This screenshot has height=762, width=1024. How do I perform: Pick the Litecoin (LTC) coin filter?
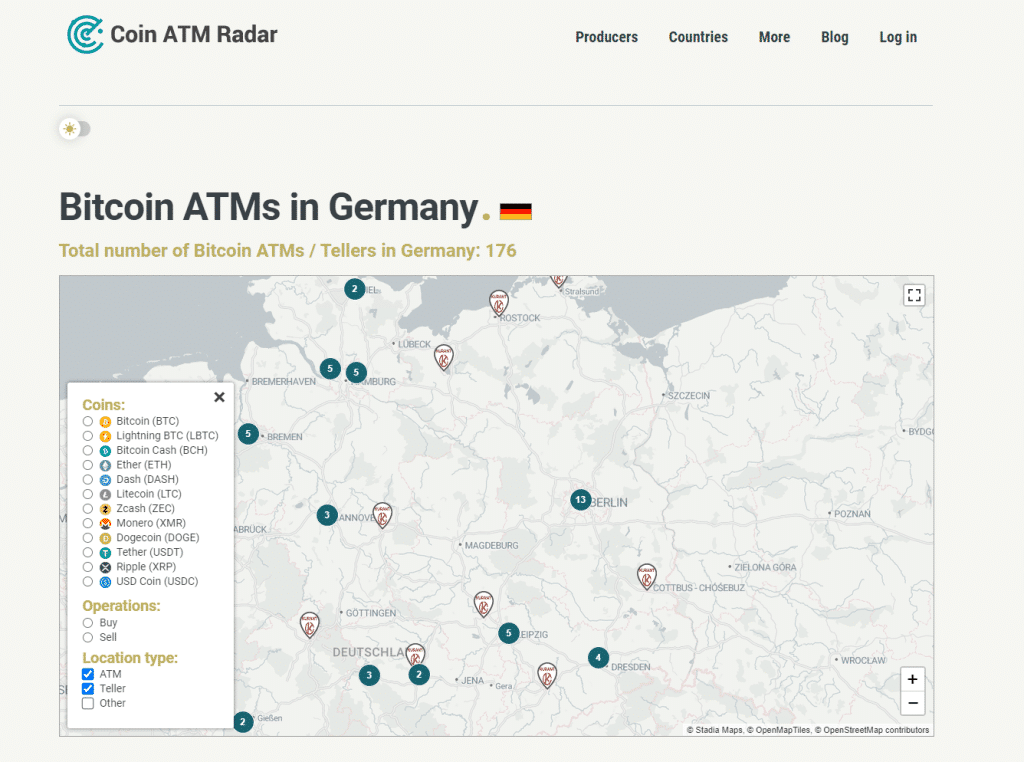click(88, 494)
